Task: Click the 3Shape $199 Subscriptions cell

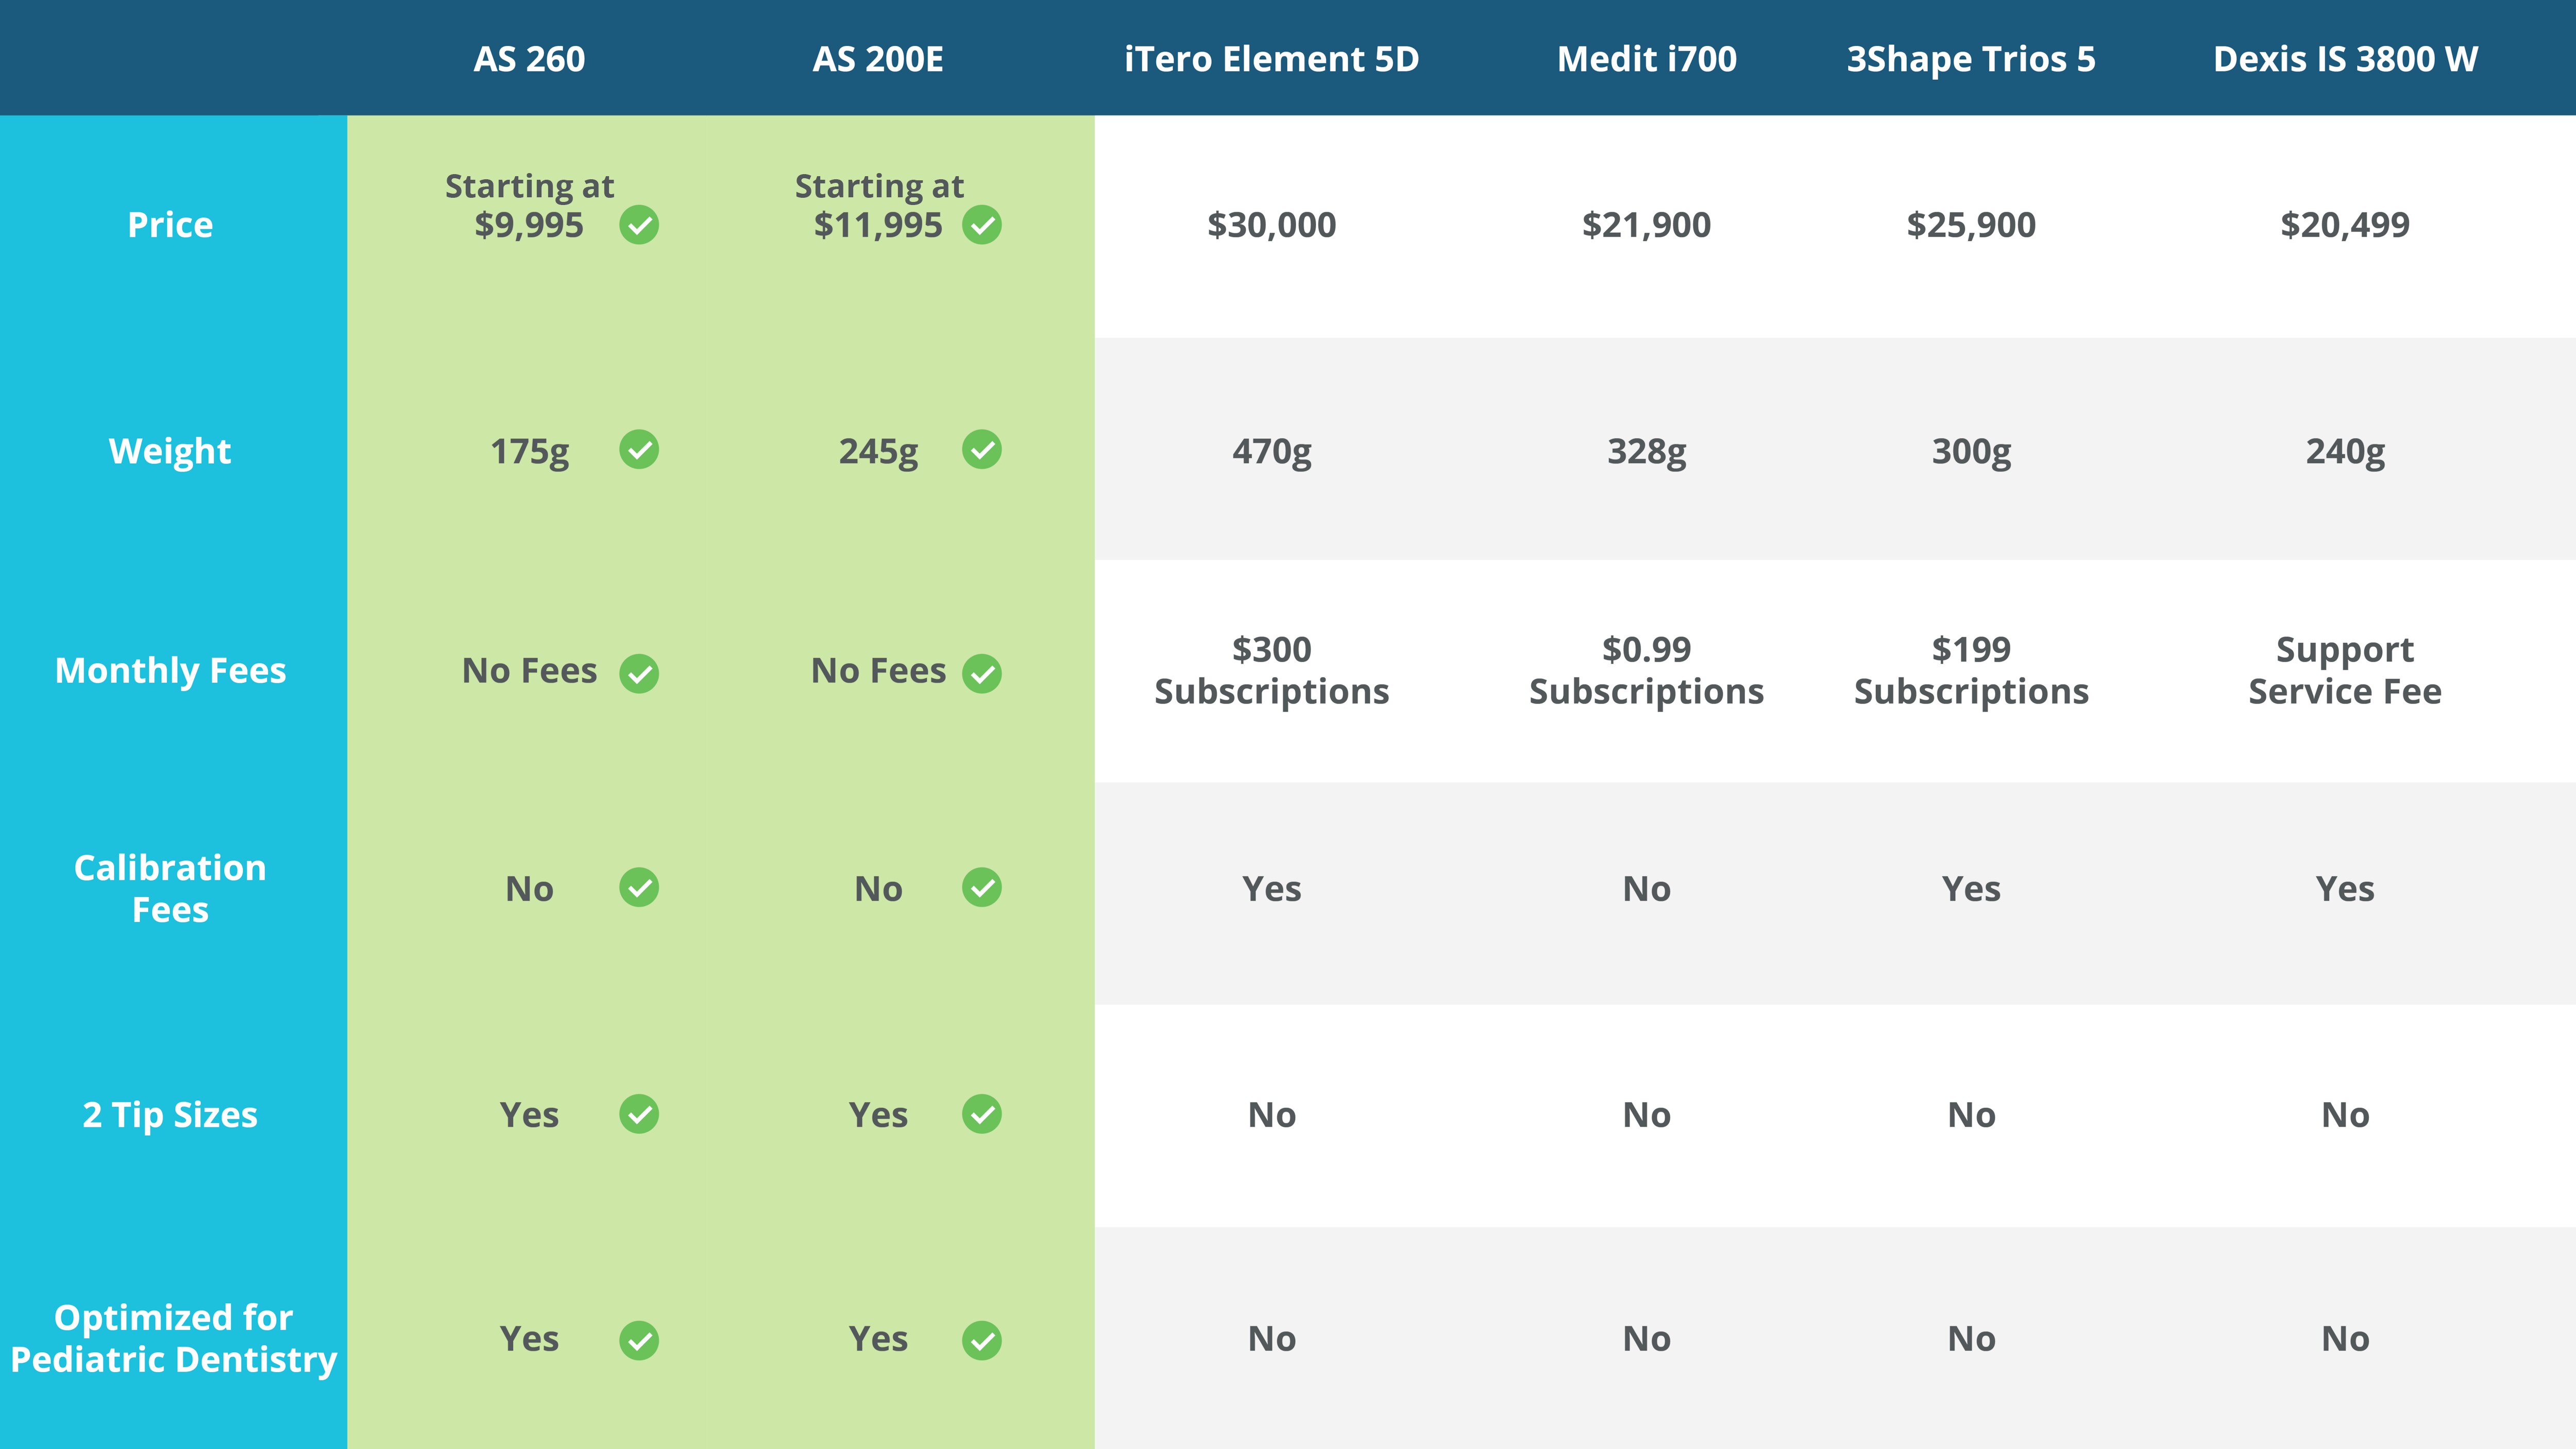Action: pyautogui.click(x=1971, y=670)
